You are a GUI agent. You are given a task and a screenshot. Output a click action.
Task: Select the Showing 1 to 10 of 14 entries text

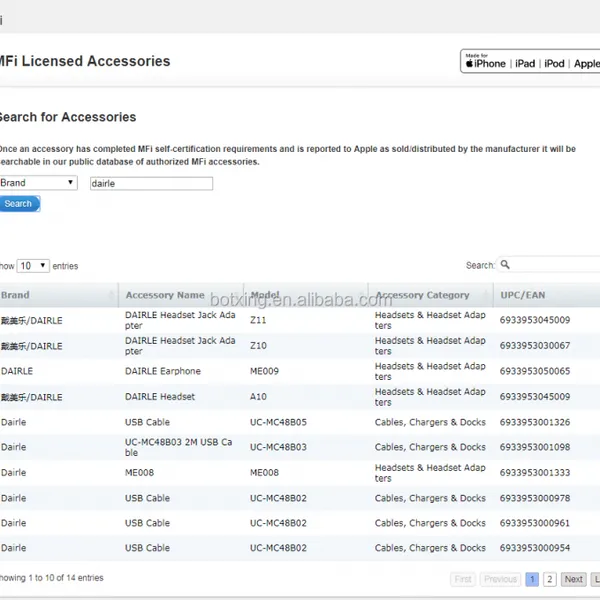[51, 578]
